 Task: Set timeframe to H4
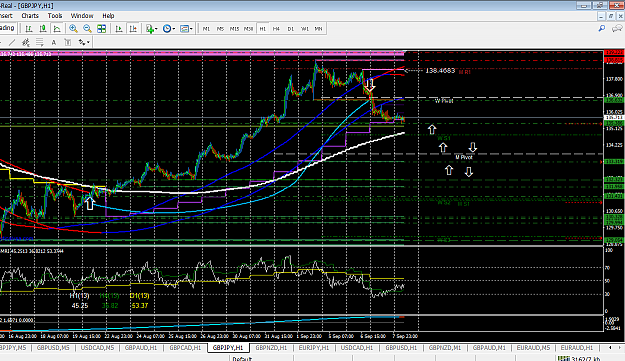[276, 29]
